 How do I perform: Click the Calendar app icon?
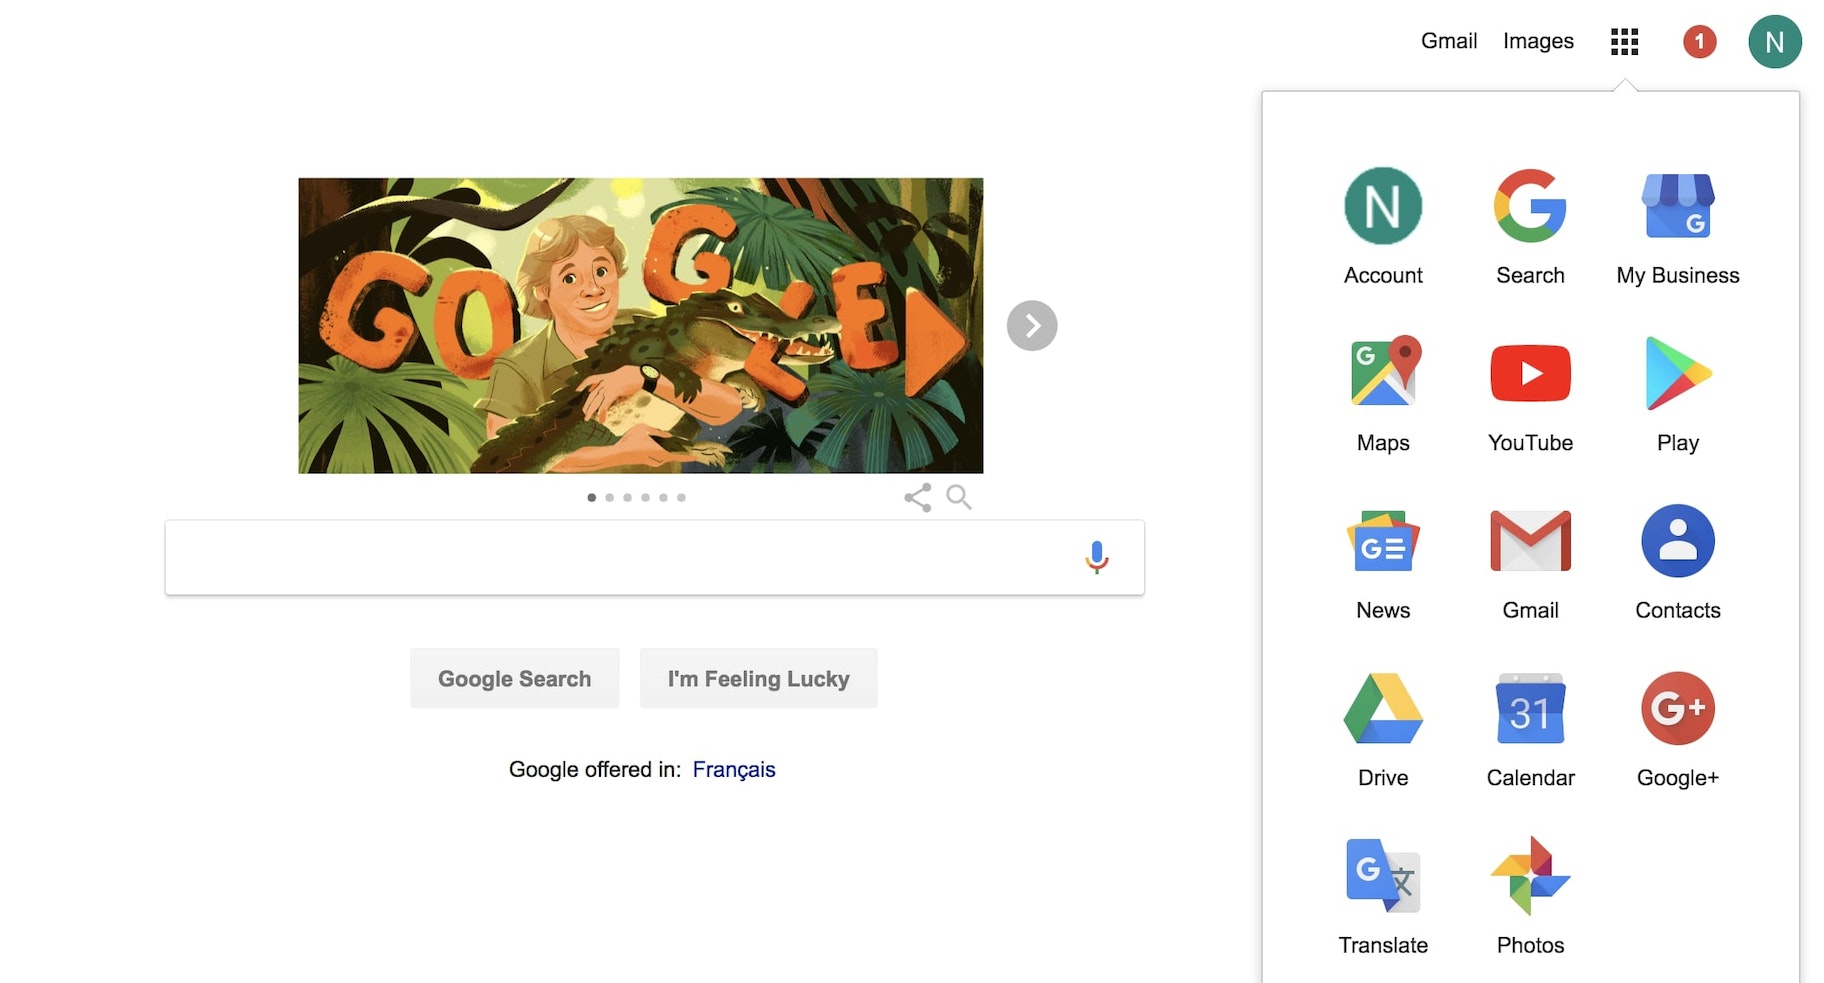click(1530, 709)
